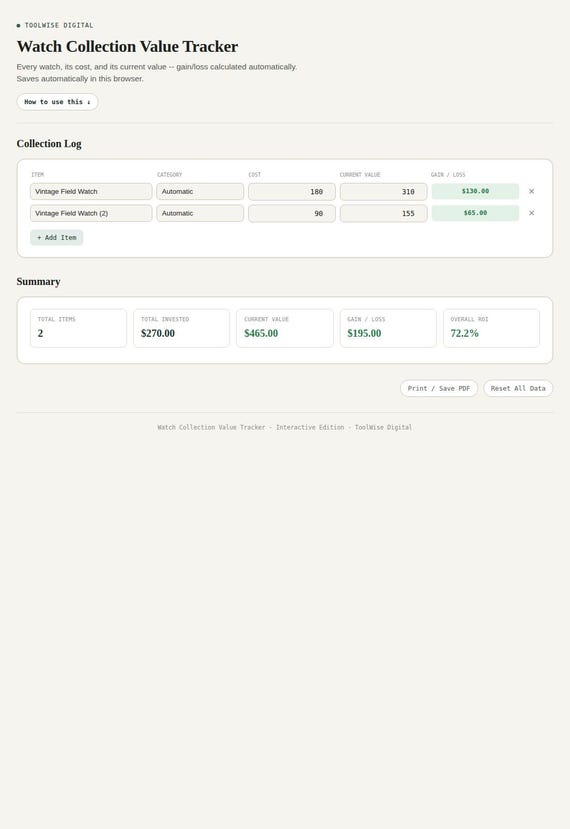Reset all data
Screen dimensions: 570x829
[x=518, y=389]
